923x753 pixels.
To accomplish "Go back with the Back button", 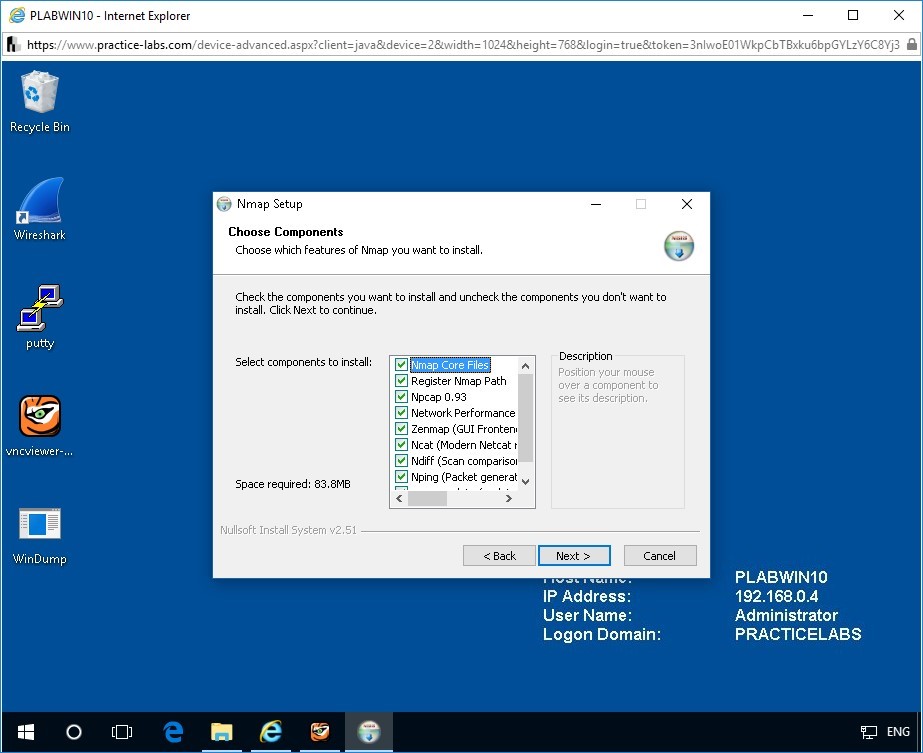I will (x=499, y=556).
